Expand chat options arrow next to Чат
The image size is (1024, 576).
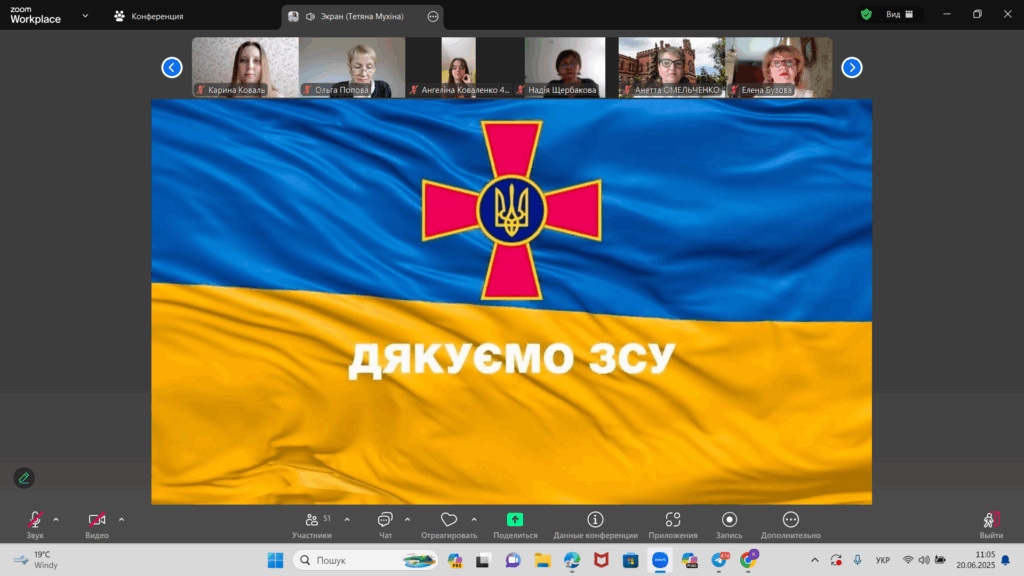click(x=408, y=520)
